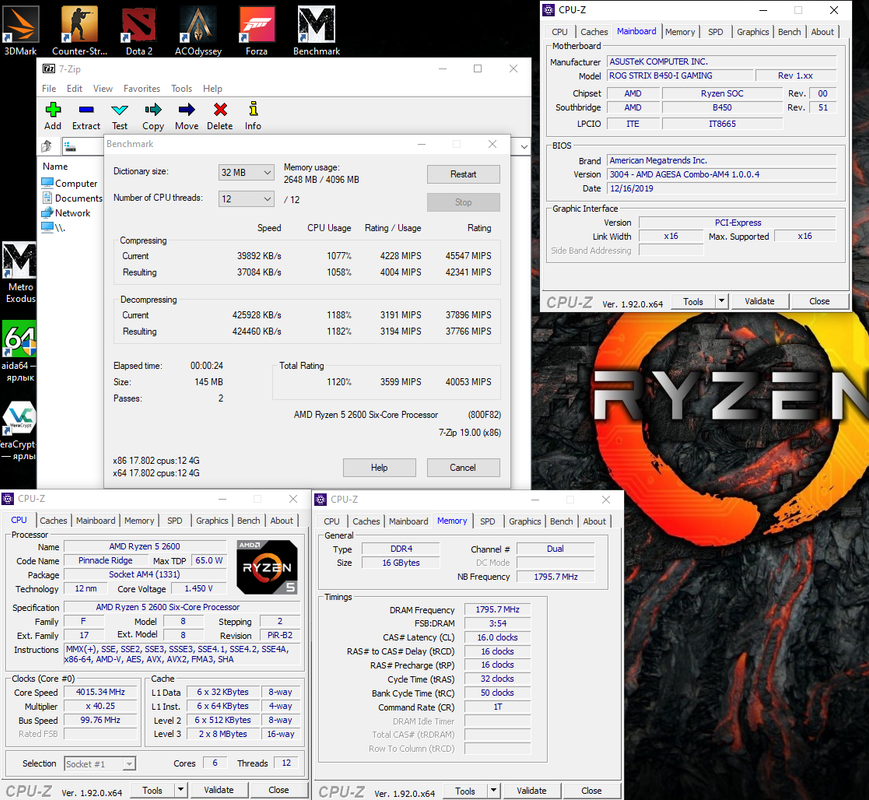The width and height of the screenshot is (869, 800).
Task: Open the 7-Zip View menu
Action: (x=103, y=89)
